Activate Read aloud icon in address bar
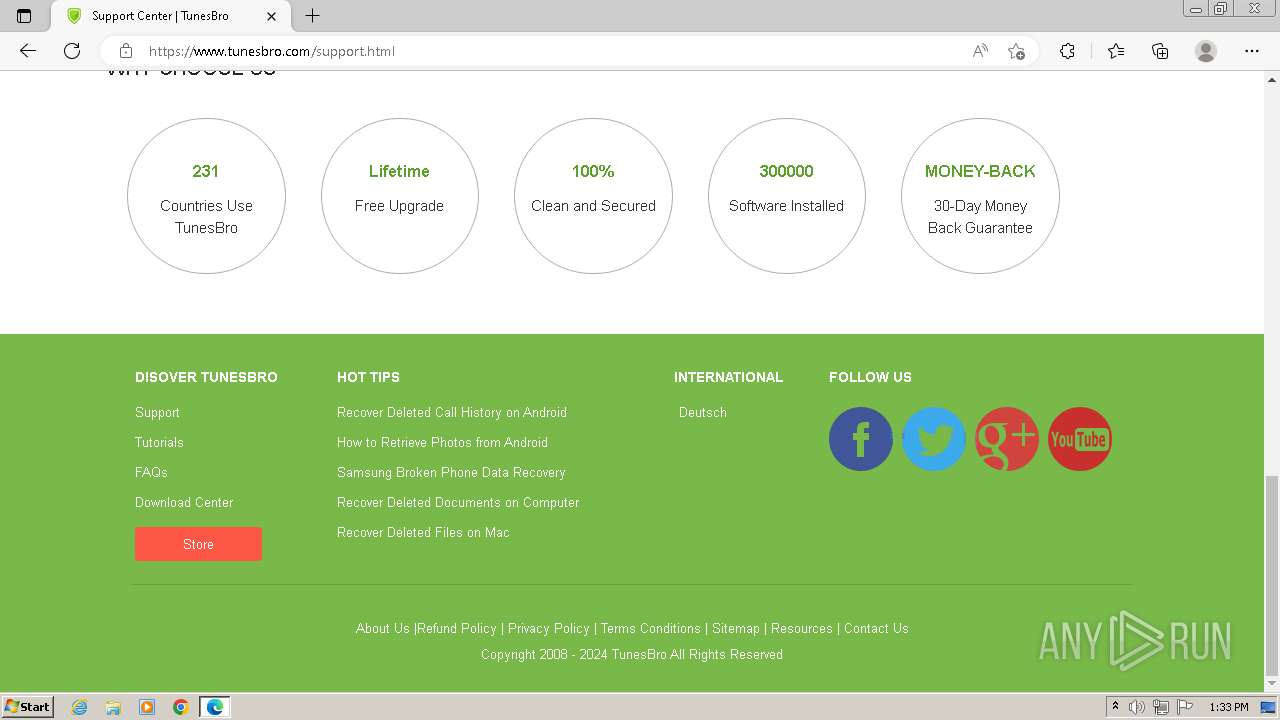 pyautogui.click(x=980, y=51)
